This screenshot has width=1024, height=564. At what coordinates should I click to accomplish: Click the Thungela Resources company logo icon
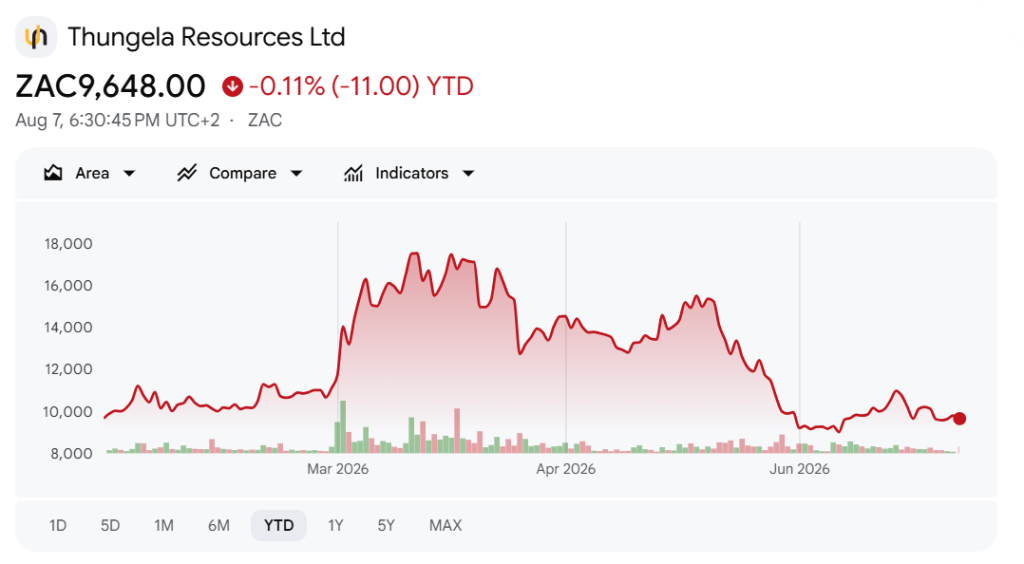coord(36,37)
